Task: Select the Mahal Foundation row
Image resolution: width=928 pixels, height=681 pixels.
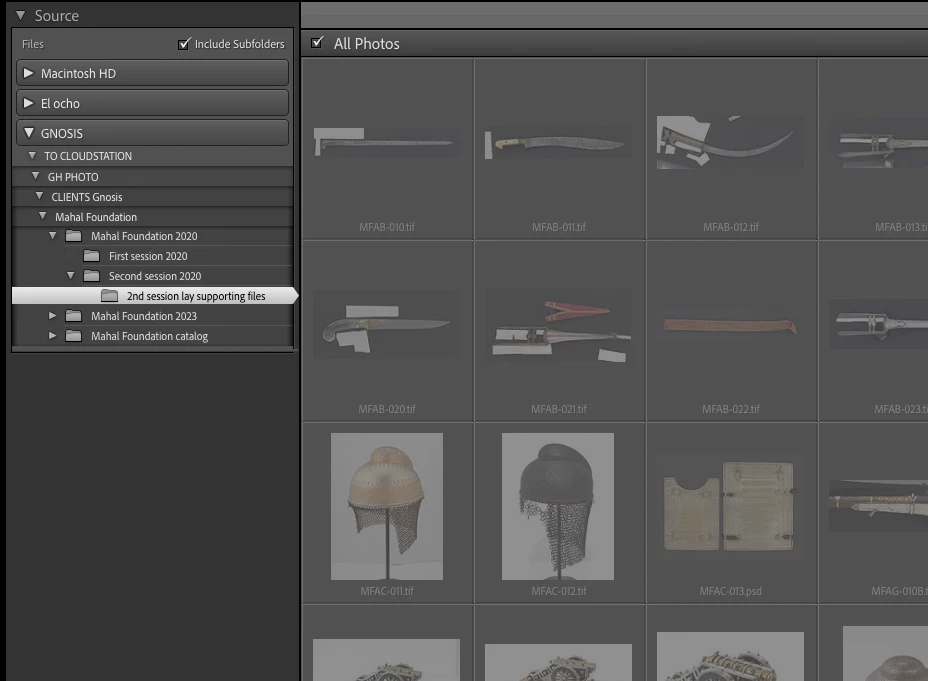Action: (x=152, y=217)
